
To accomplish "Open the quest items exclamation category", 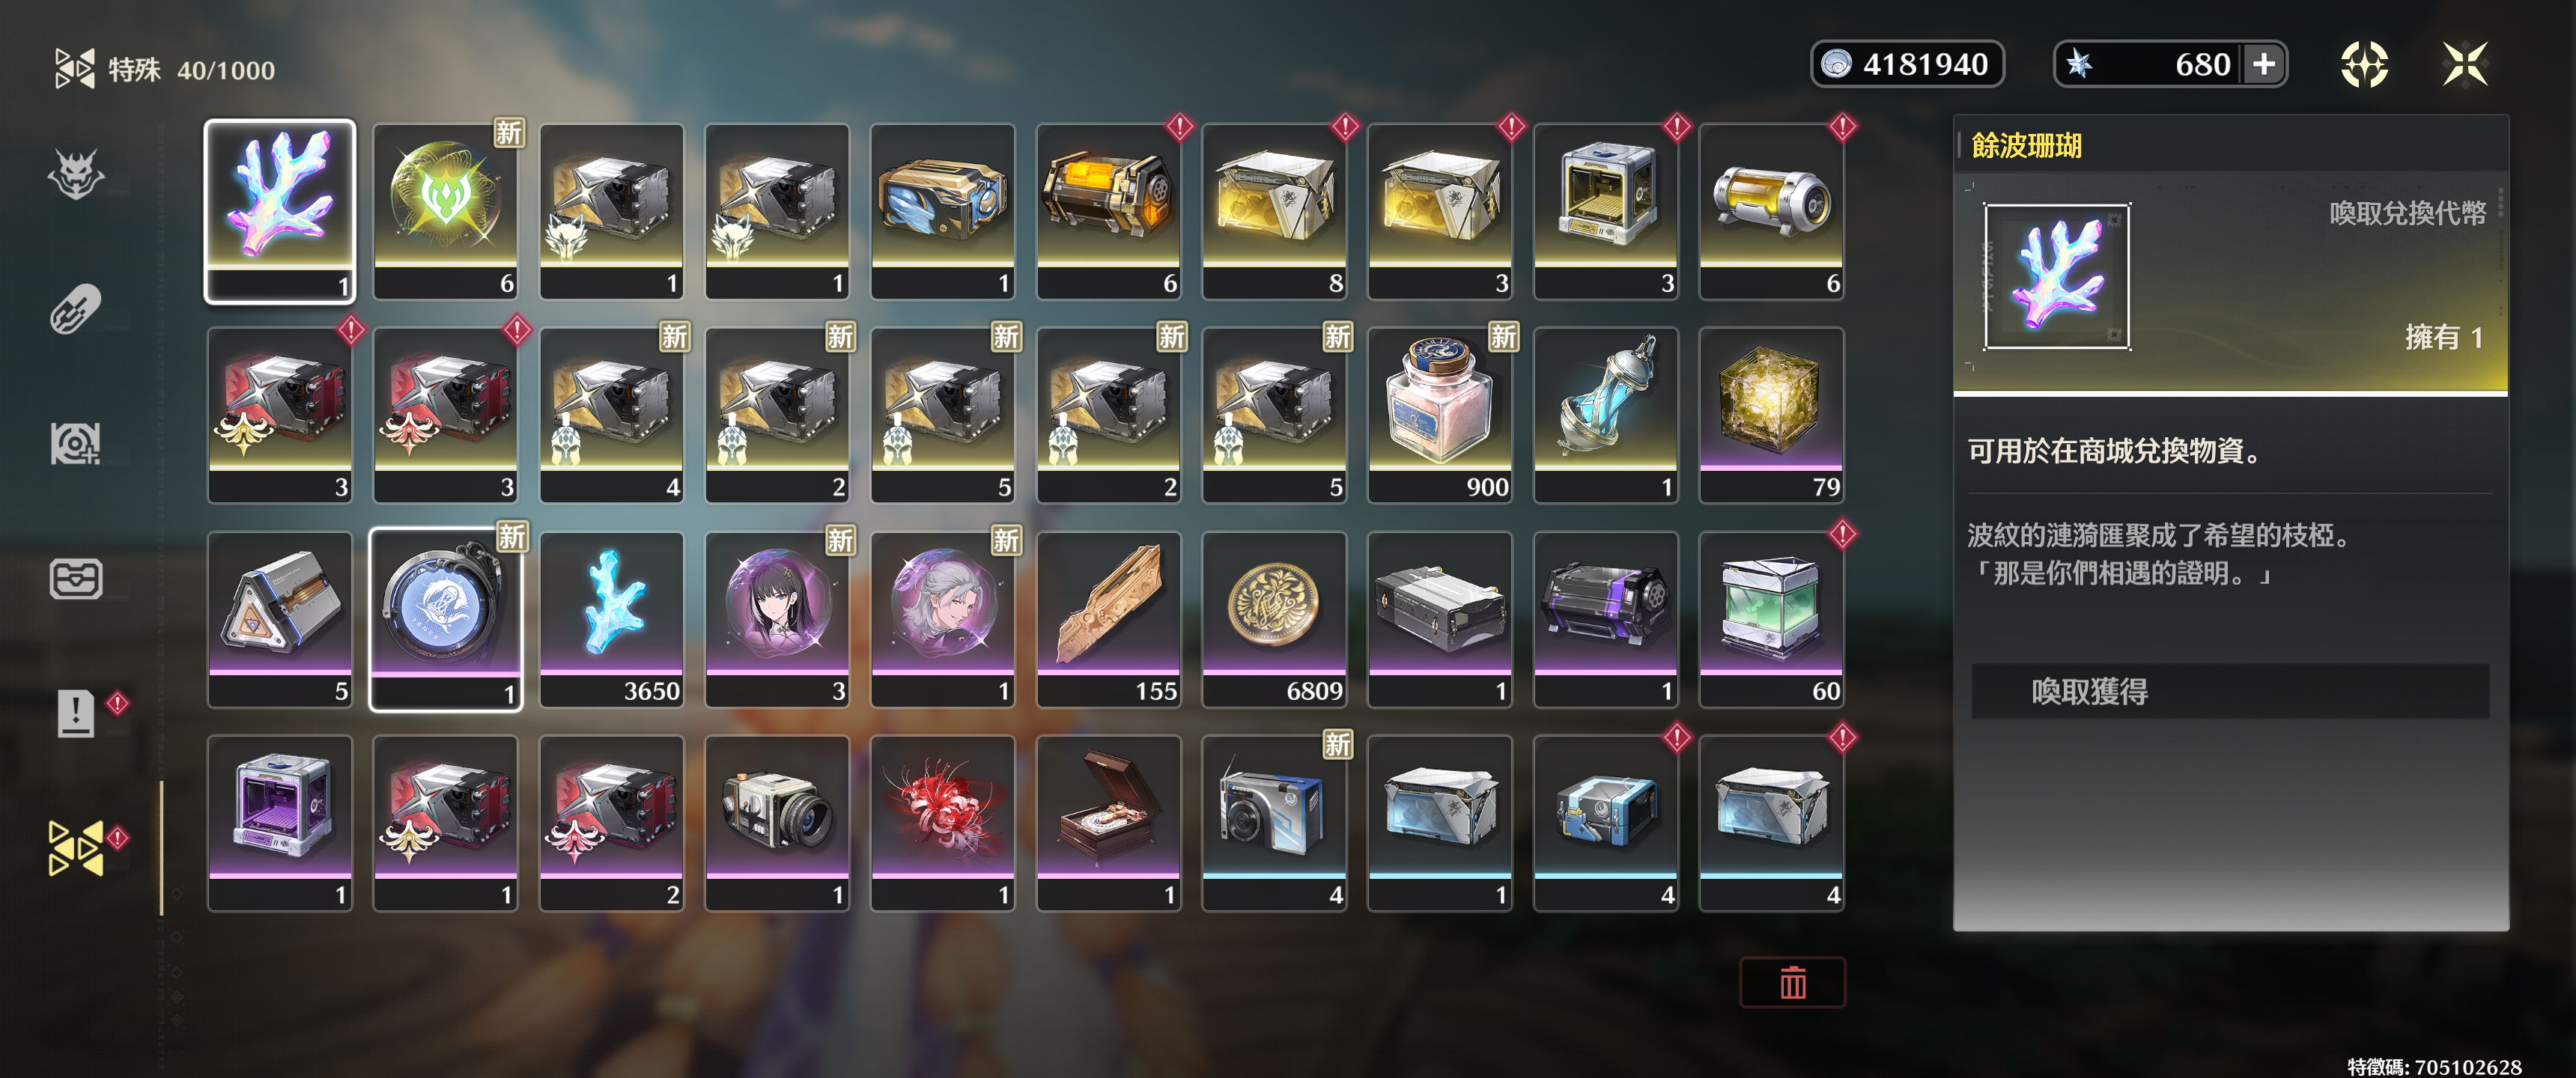I will tap(76, 713).
